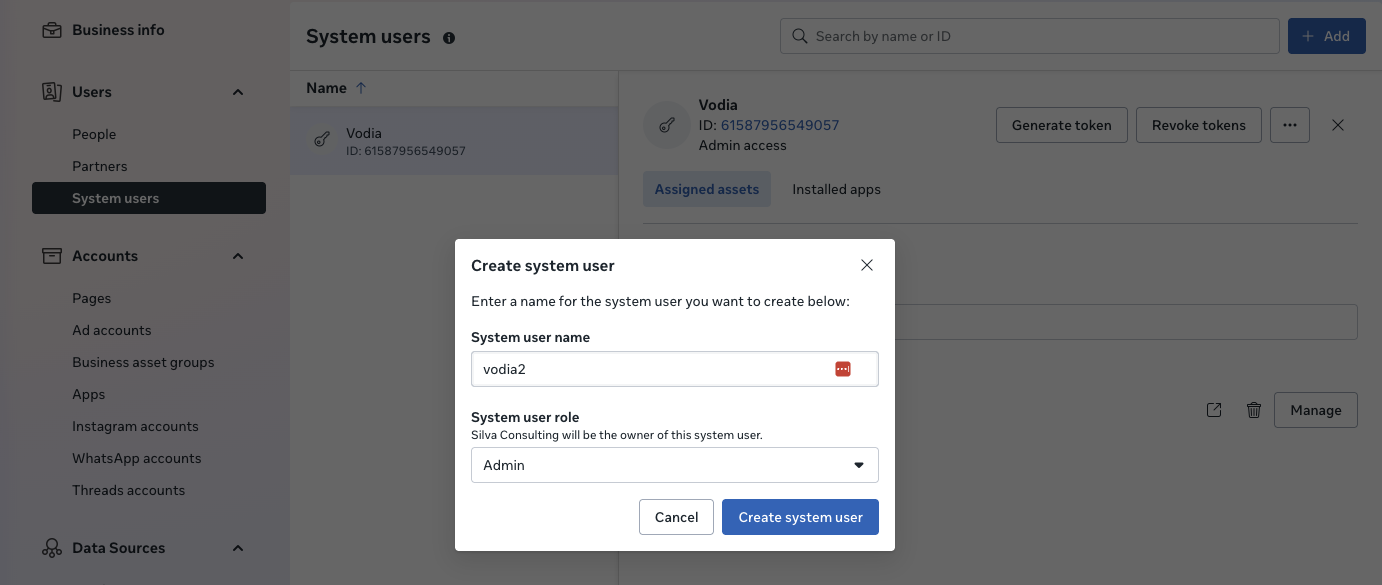The height and width of the screenshot is (585, 1382).
Task: Click the trash icon next to Manage
Action: 1254,410
